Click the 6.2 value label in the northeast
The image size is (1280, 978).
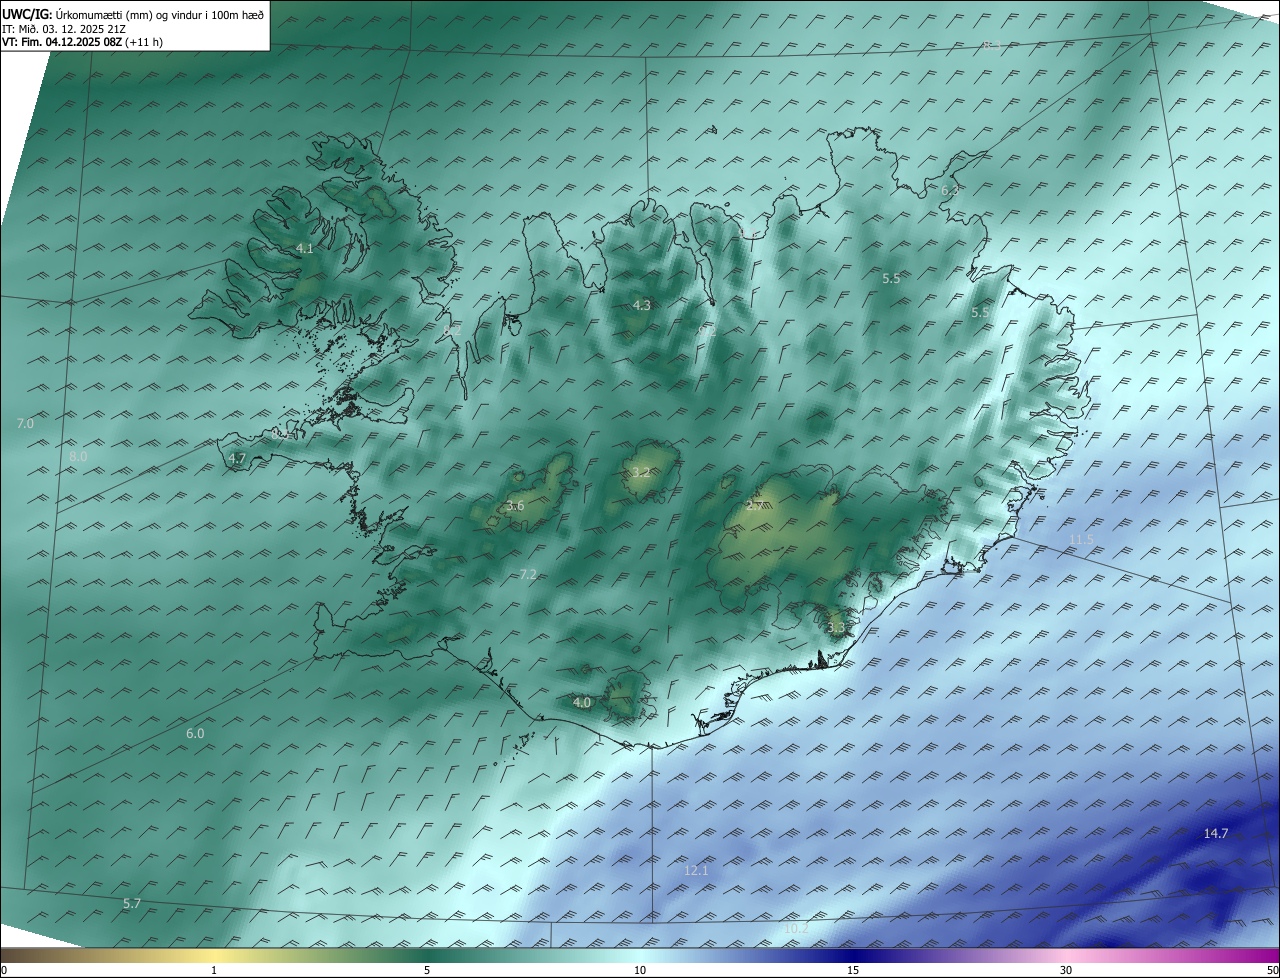click(x=950, y=190)
